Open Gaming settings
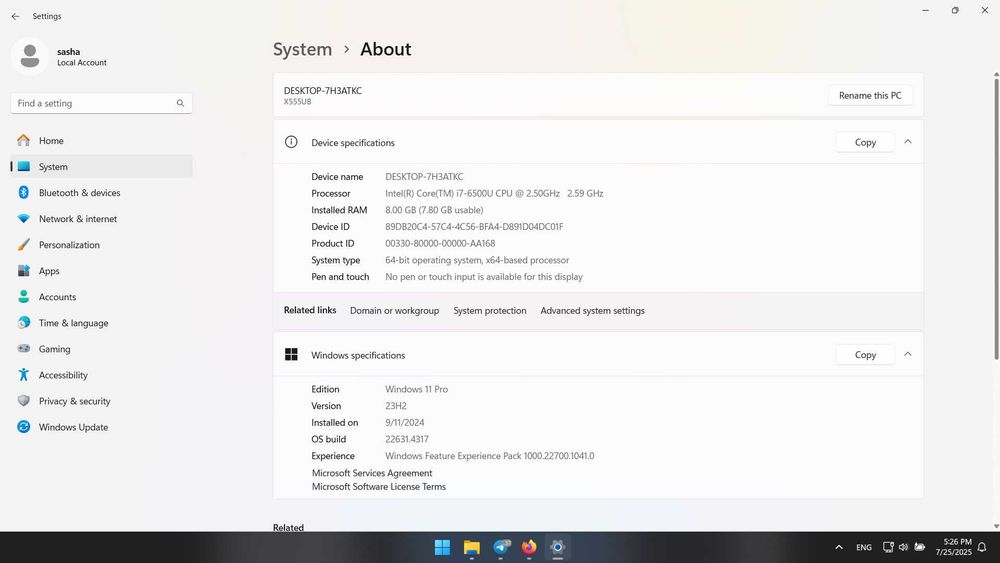Viewport: 1000px width, 563px height. tap(101, 349)
